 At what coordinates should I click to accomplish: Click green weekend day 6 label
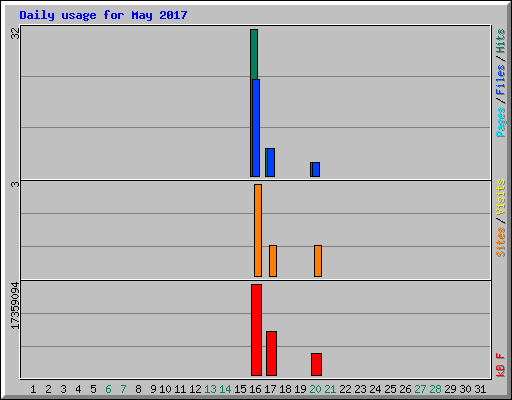(108, 389)
